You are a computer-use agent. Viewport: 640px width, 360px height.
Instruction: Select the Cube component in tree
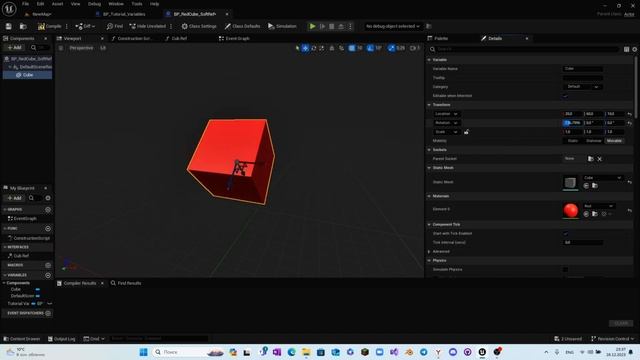pyautogui.click(x=27, y=75)
